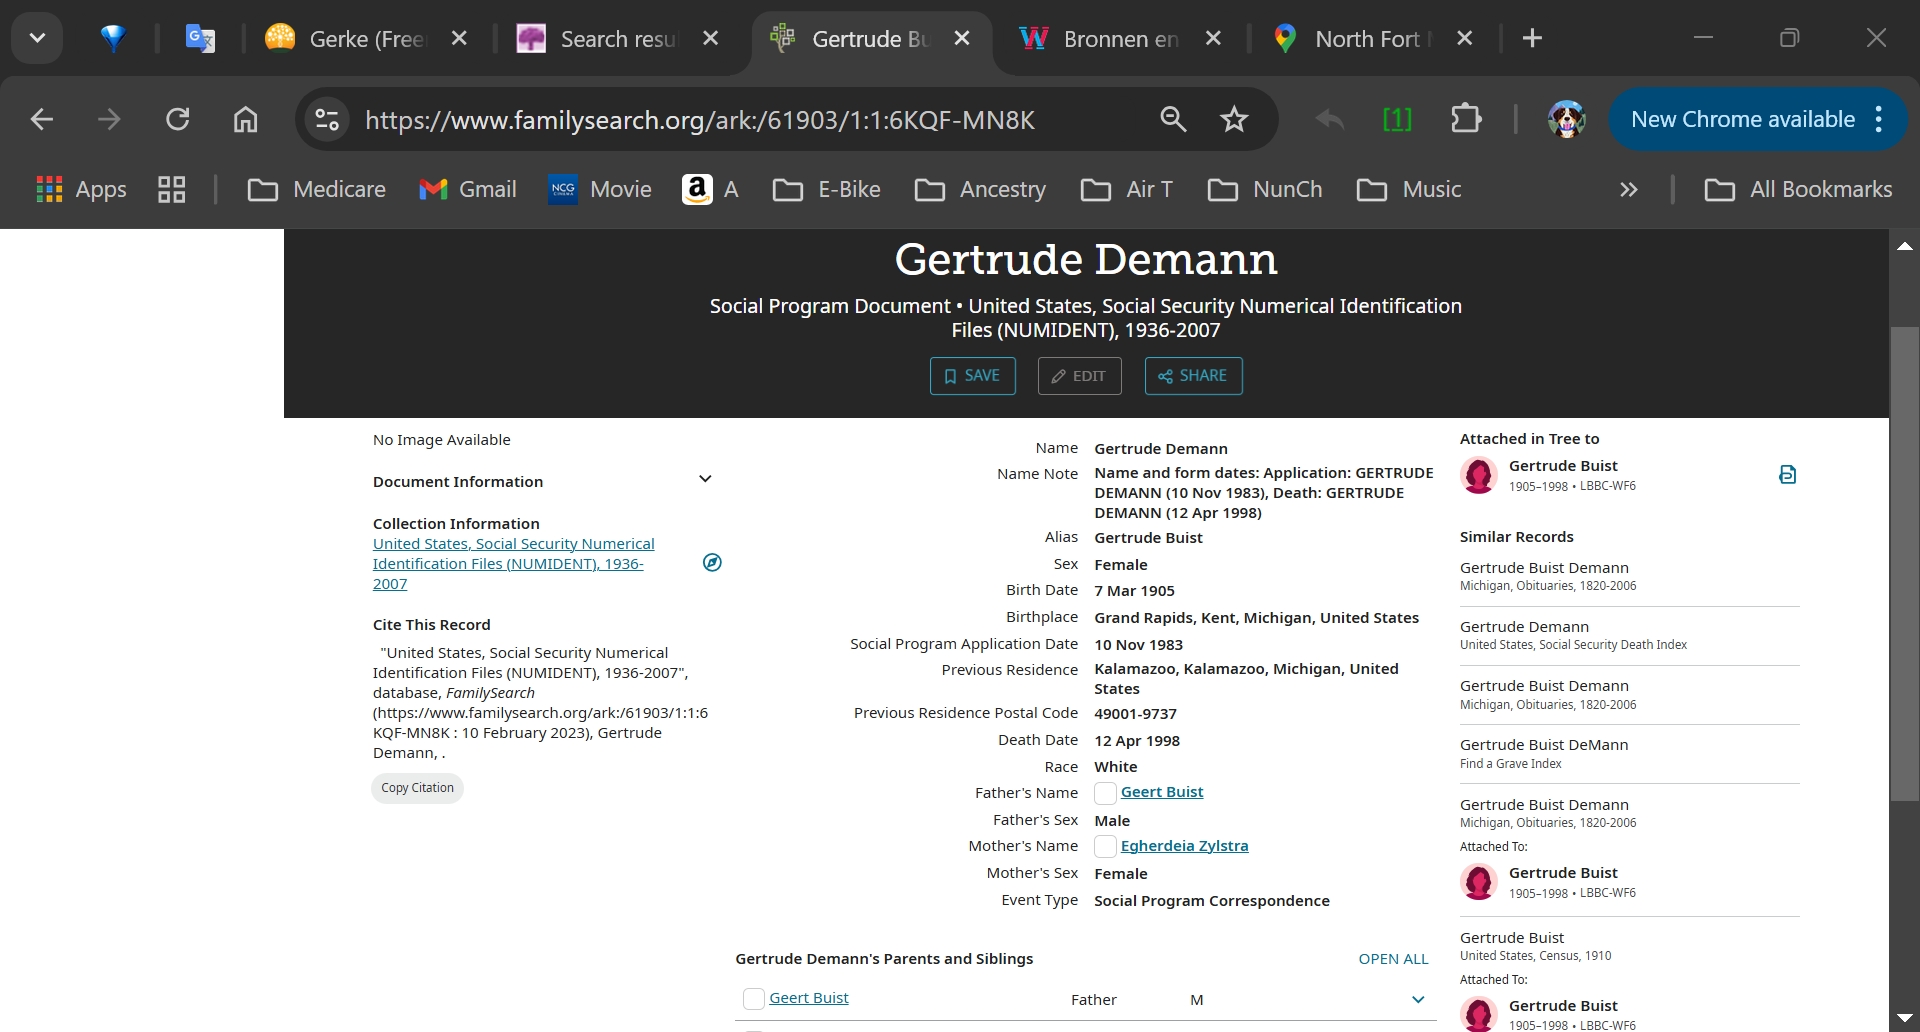1920x1032 pixels.
Task: Open the Gmail bookmark
Action: pyautogui.click(x=468, y=189)
